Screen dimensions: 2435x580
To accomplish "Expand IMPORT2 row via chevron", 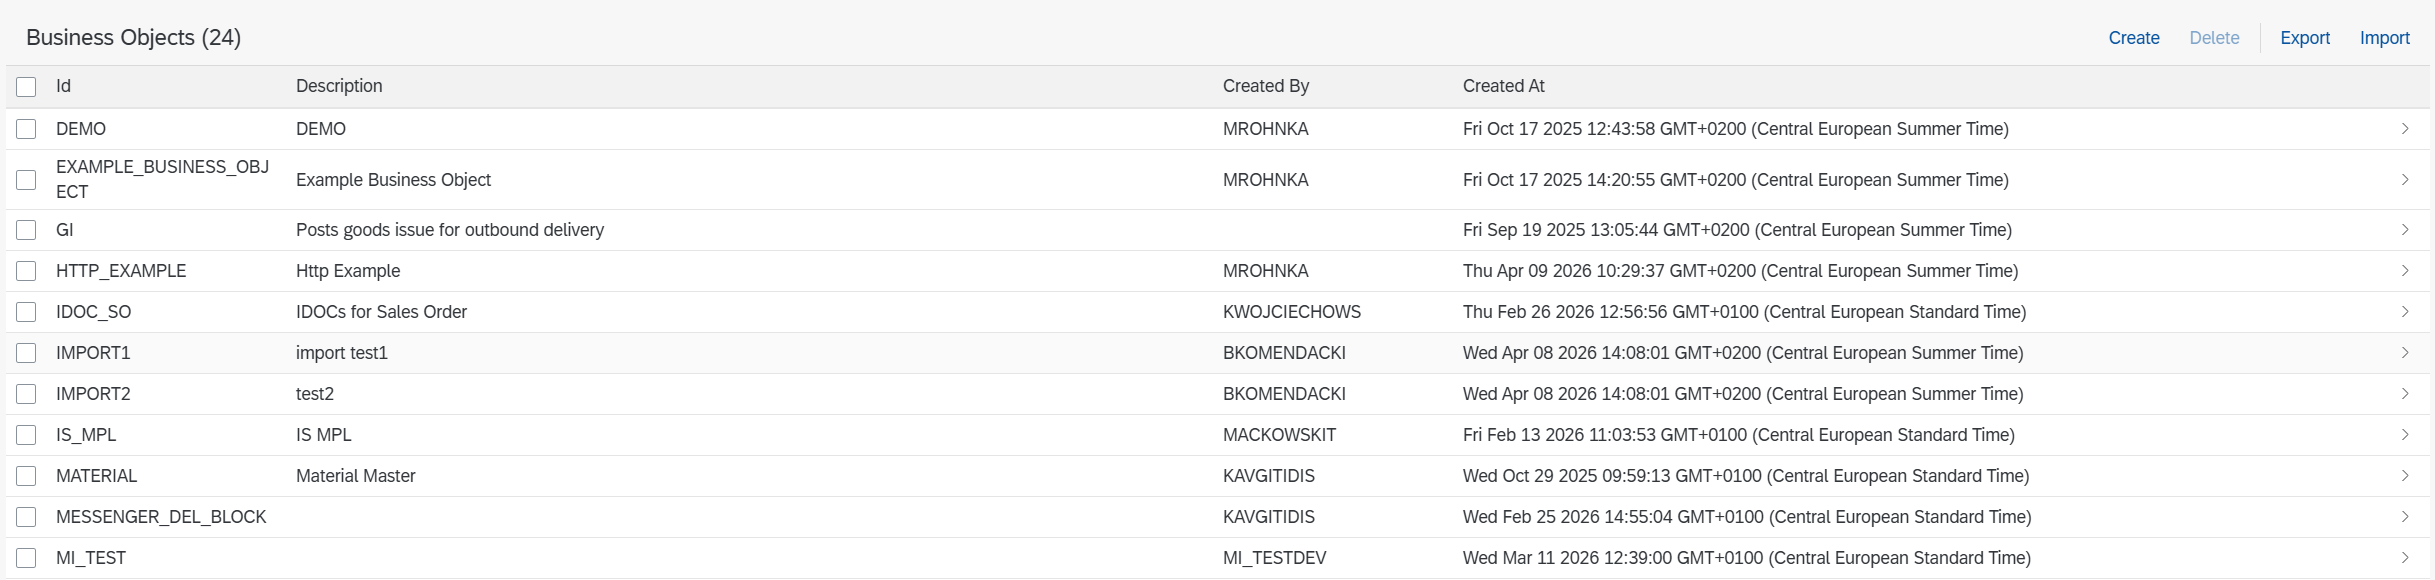I will click(2405, 394).
